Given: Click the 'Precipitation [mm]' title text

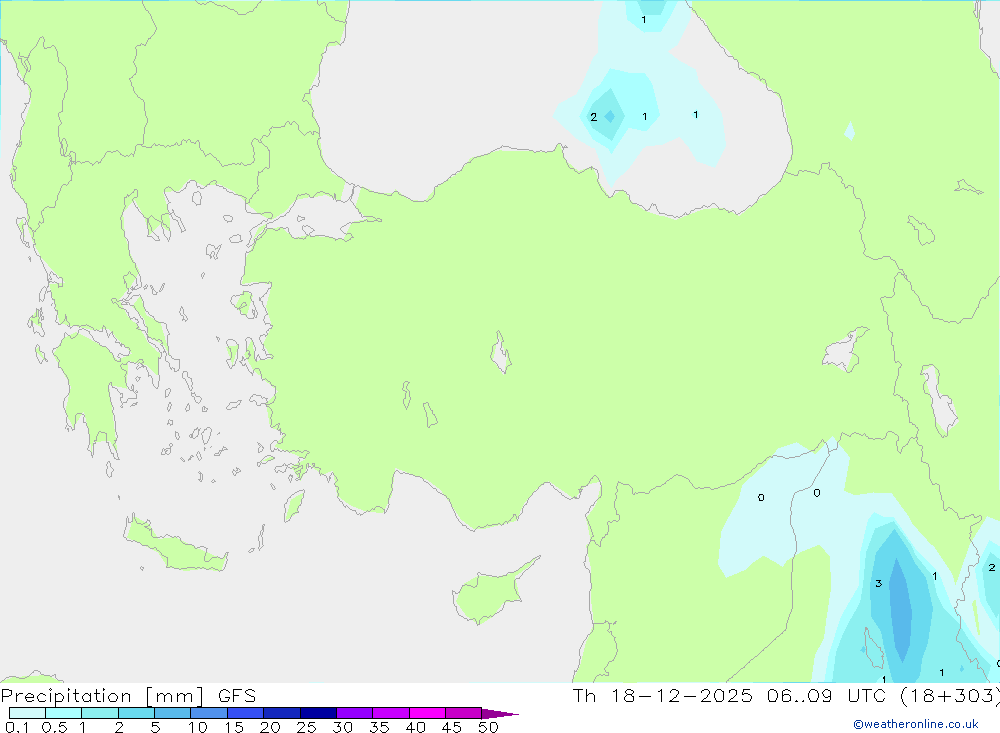Looking at the screenshot, I should (102, 696).
